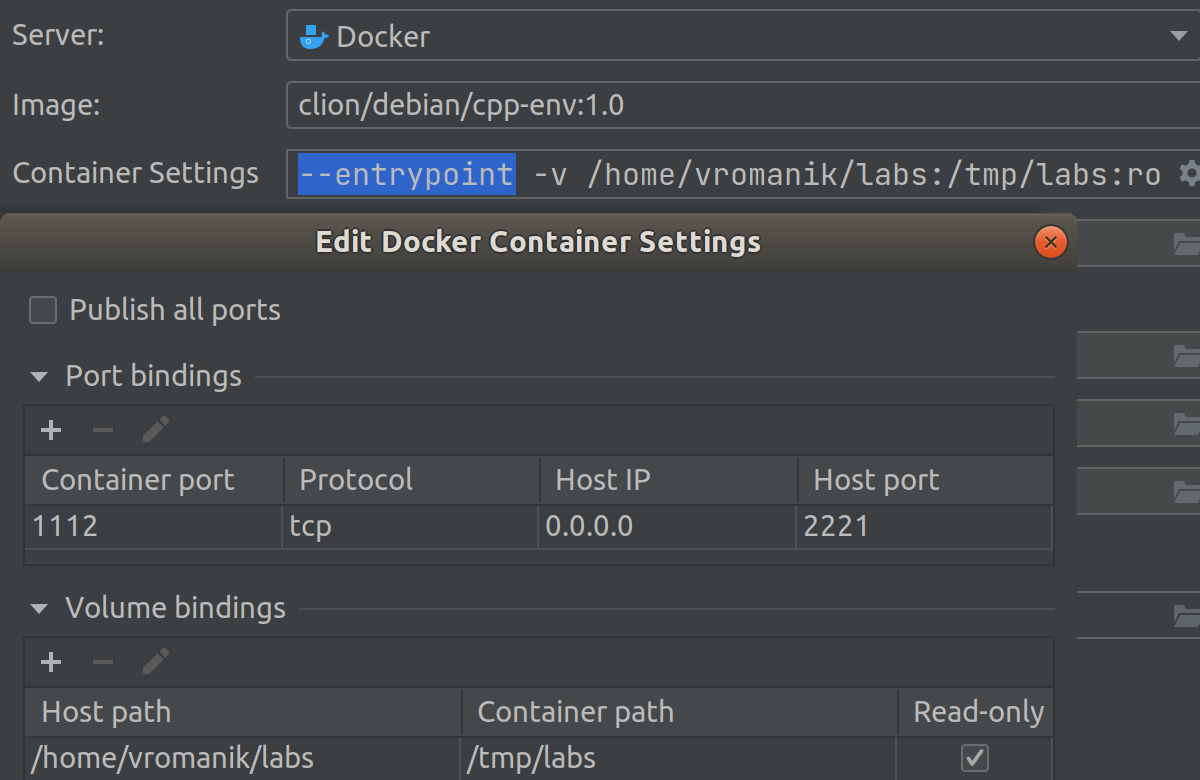Image resolution: width=1200 pixels, height=780 pixels.
Task: Click the Host port column header
Action: coord(926,480)
